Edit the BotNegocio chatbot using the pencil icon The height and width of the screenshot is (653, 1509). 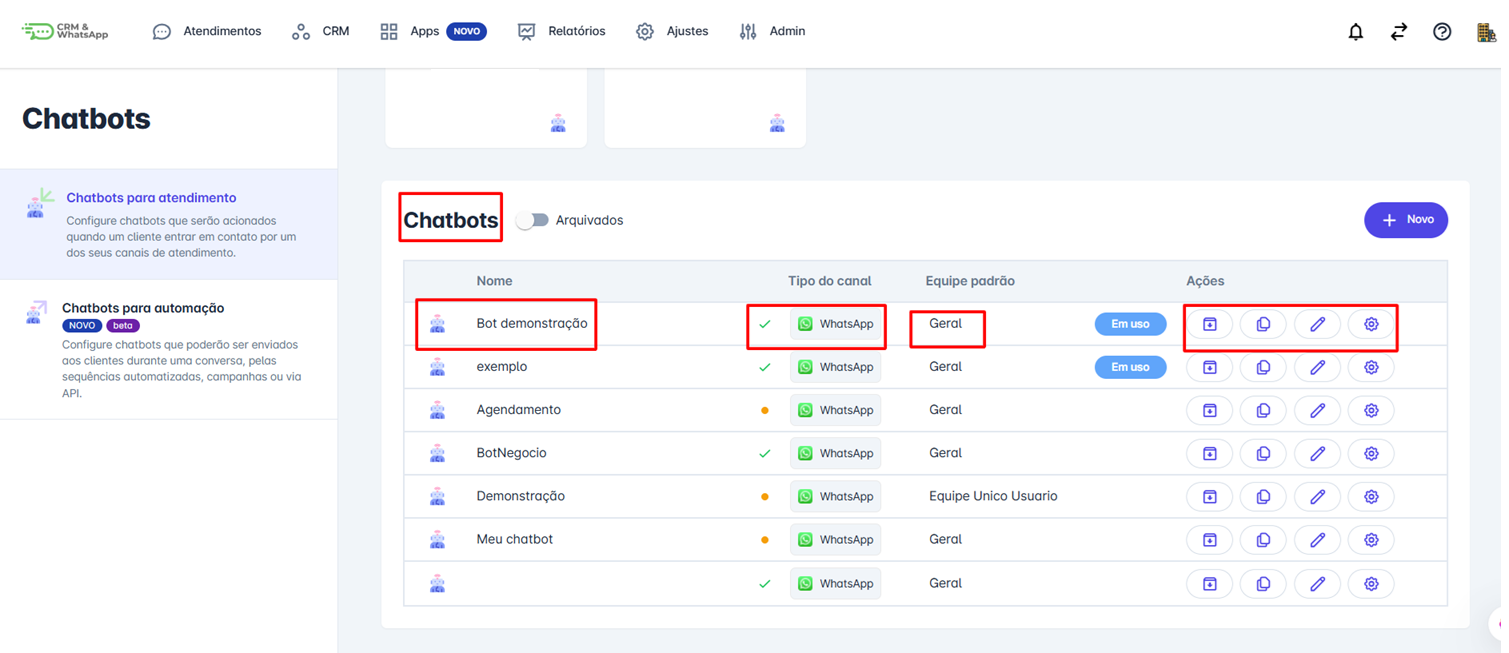click(x=1317, y=452)
